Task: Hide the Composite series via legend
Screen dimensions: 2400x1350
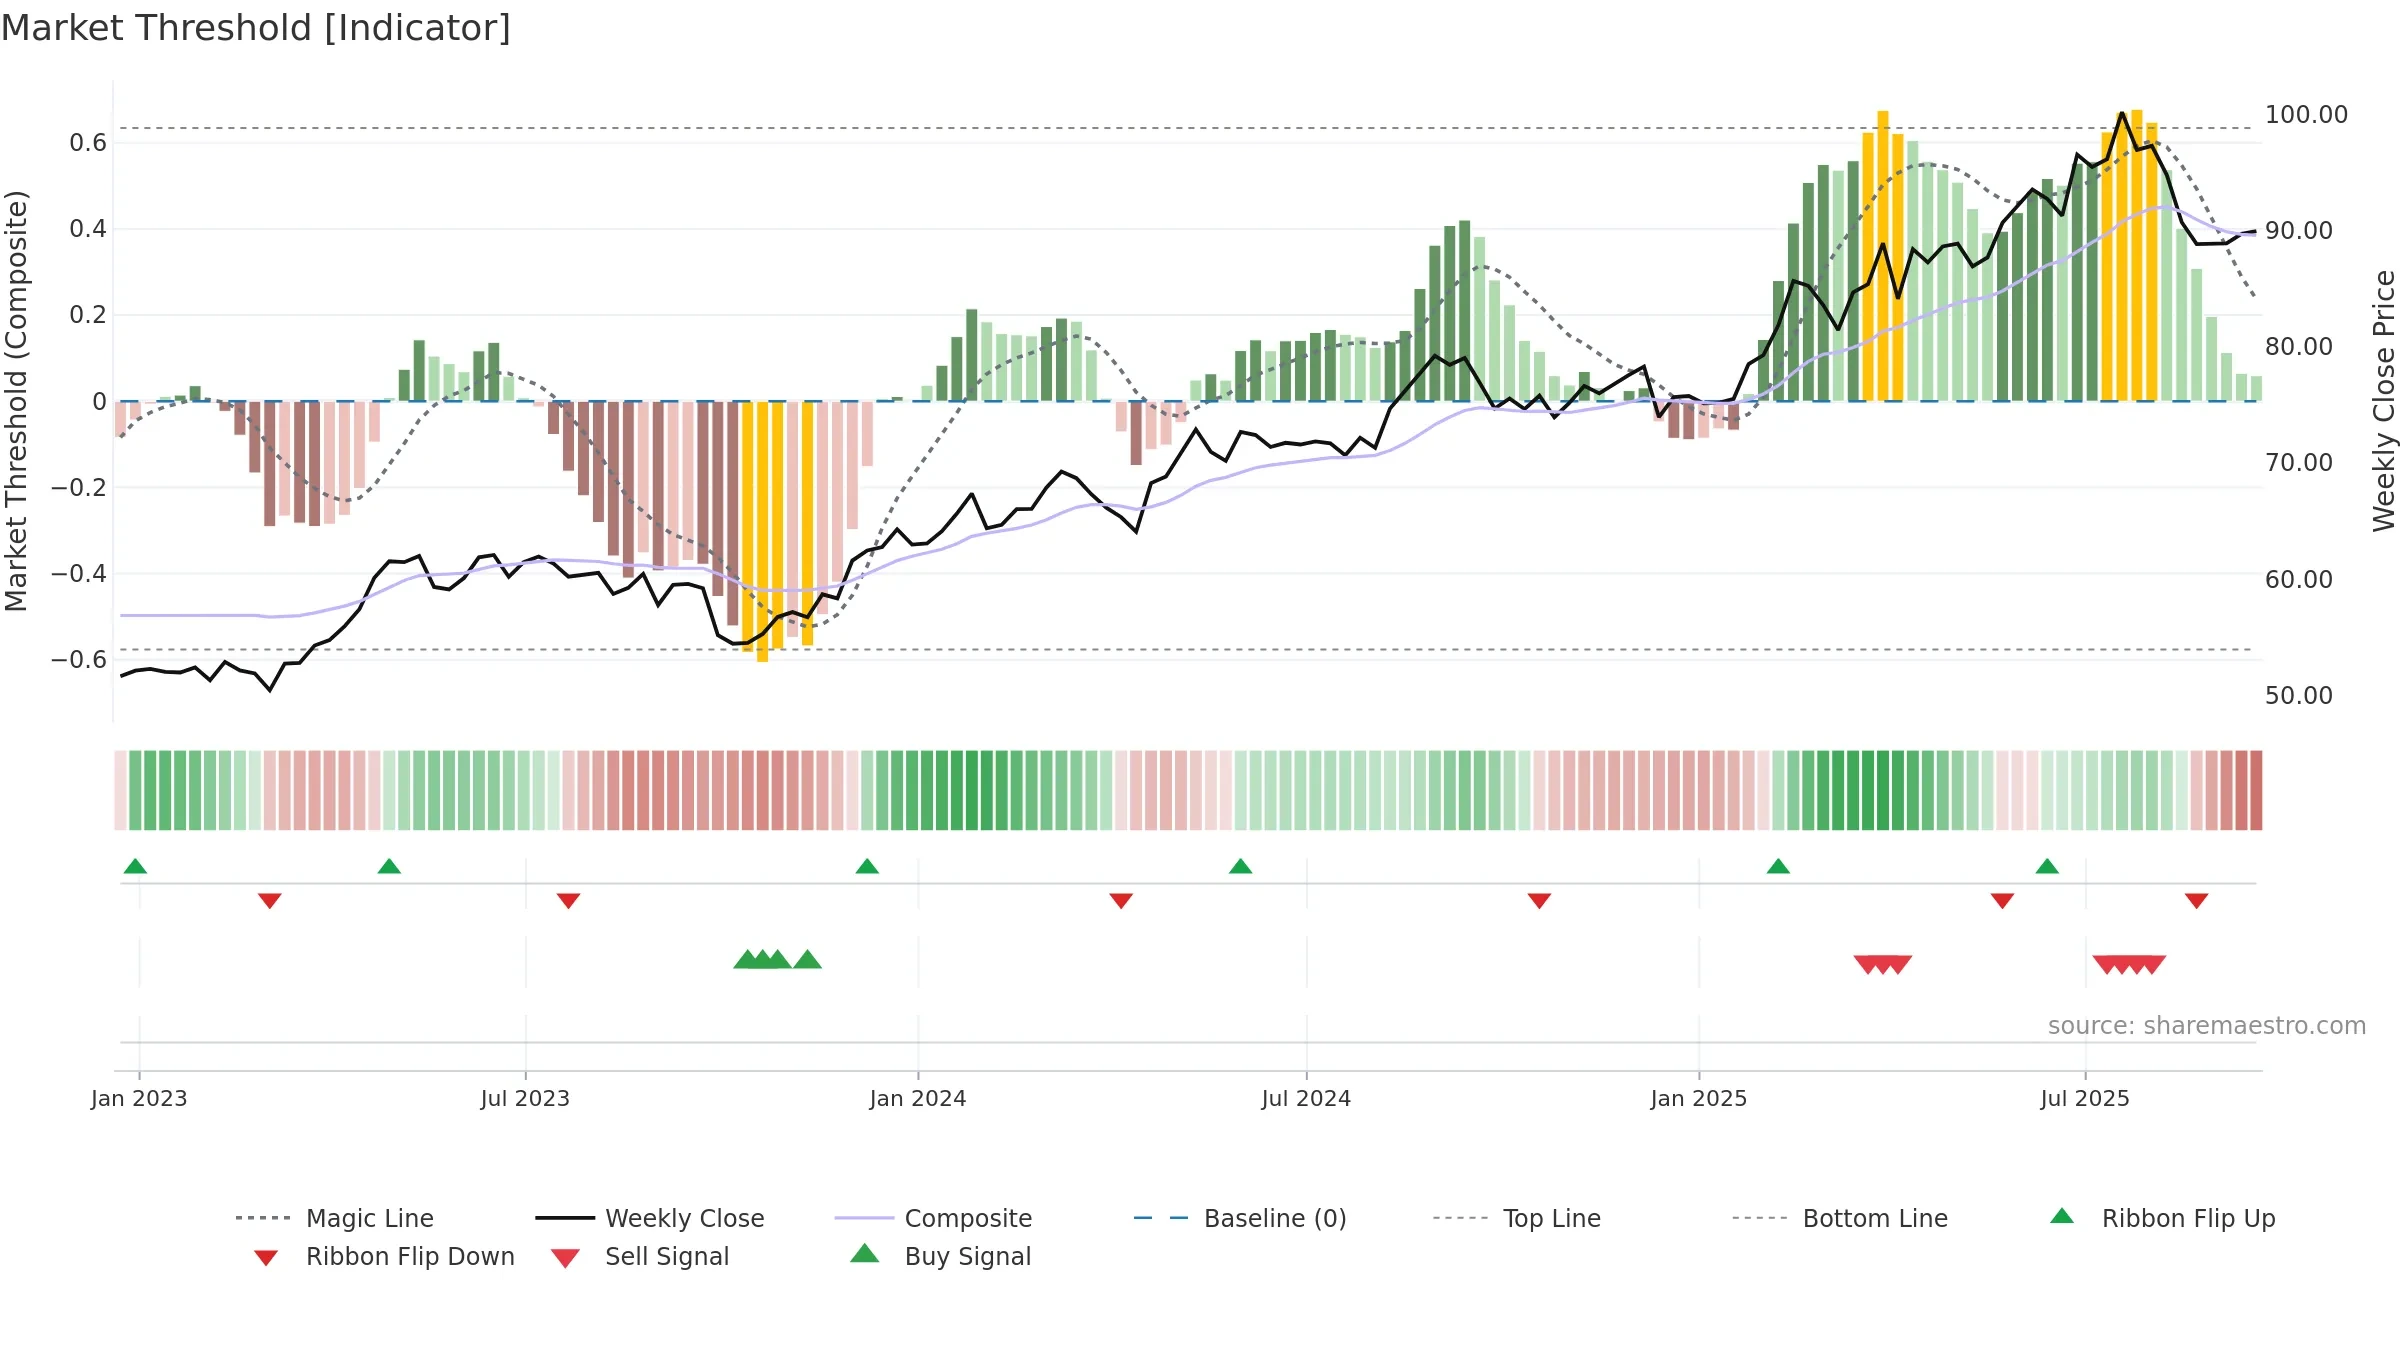Action: [x=933, y=1218]
